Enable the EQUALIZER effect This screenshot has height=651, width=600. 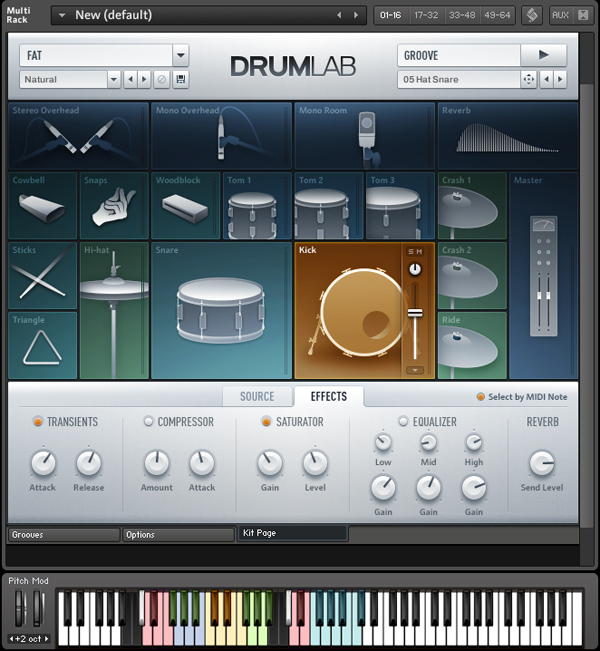[403, 421]
